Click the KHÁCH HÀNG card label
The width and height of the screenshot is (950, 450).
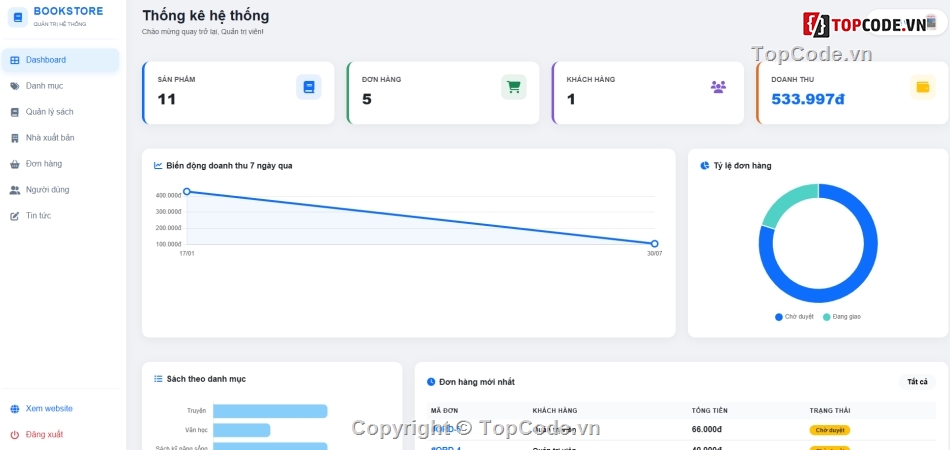point(591,79)
